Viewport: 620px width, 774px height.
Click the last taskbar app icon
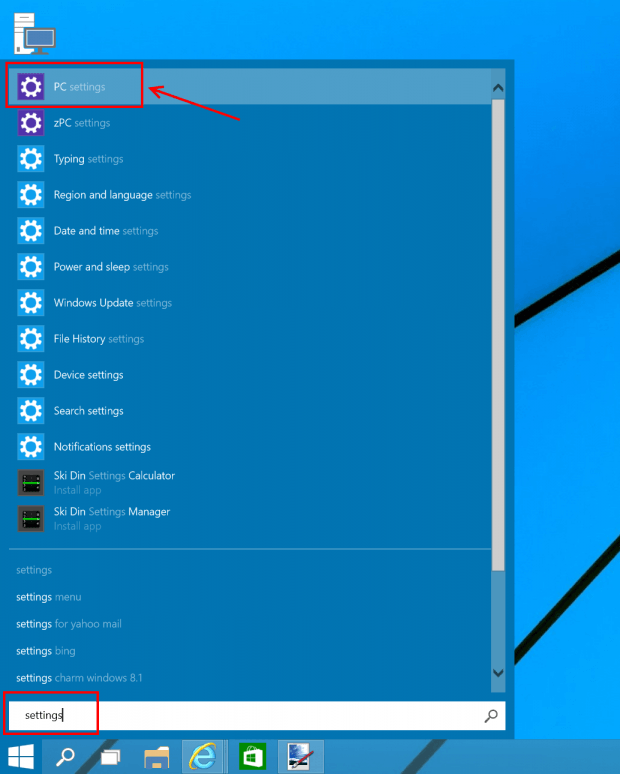[x=300, y=756]
